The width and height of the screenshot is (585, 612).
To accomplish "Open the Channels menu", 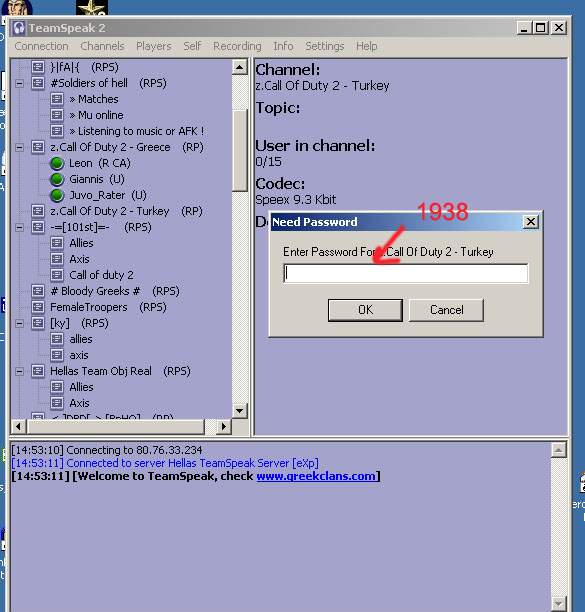I will [102, 46].
